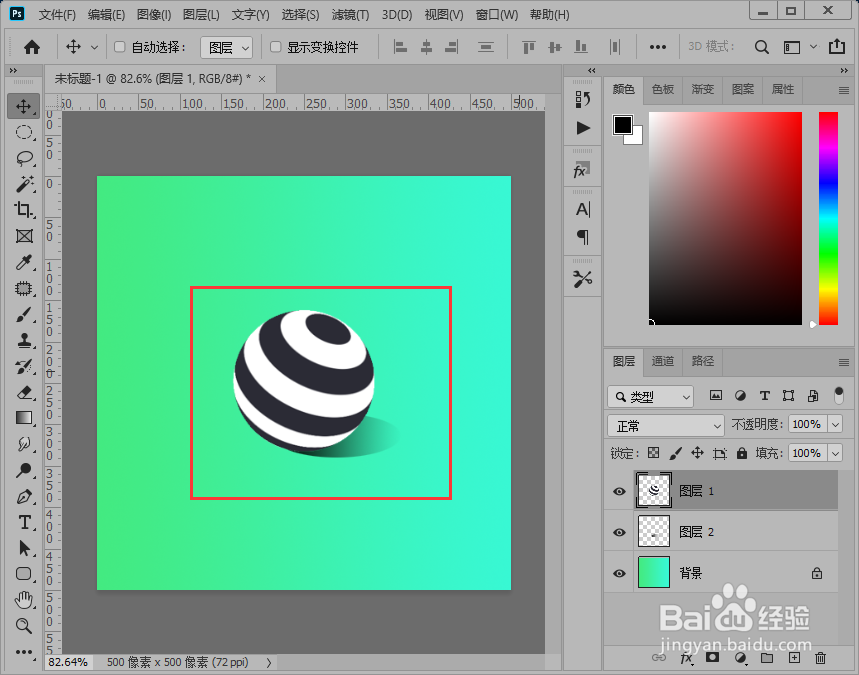Delete layer using trash icon
This screenshot has height=675, width=859.
[x=820, y=658]
